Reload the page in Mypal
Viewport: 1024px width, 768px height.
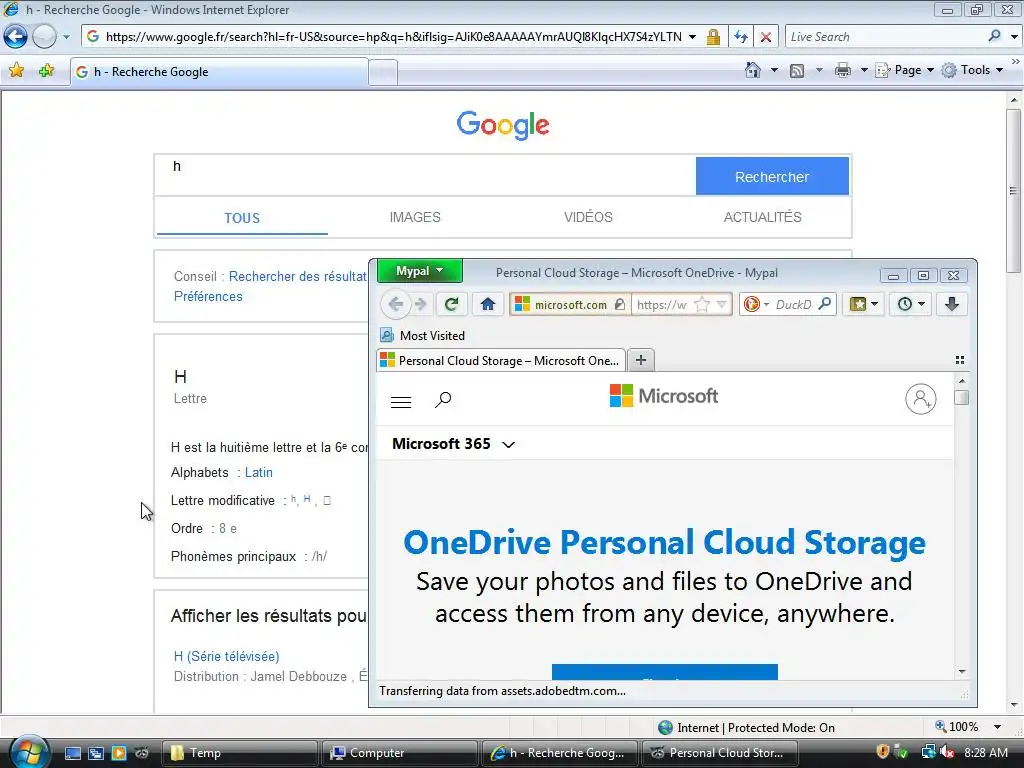pos(451,304)
